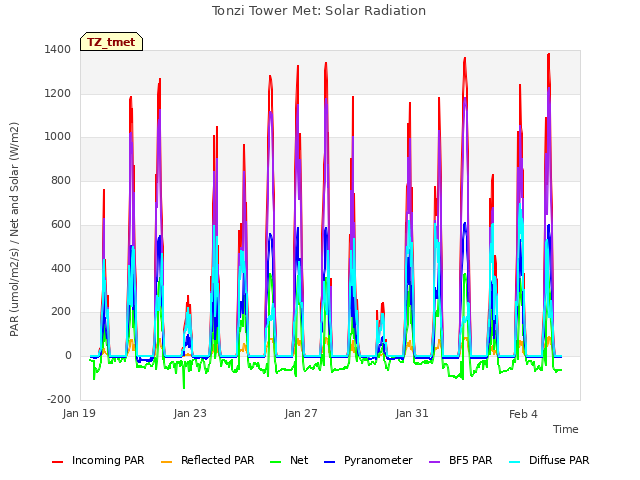The height and width of the screenshot is (480, 640).
Task: Click the Jan 19 x-axis label
Action: 79,413
